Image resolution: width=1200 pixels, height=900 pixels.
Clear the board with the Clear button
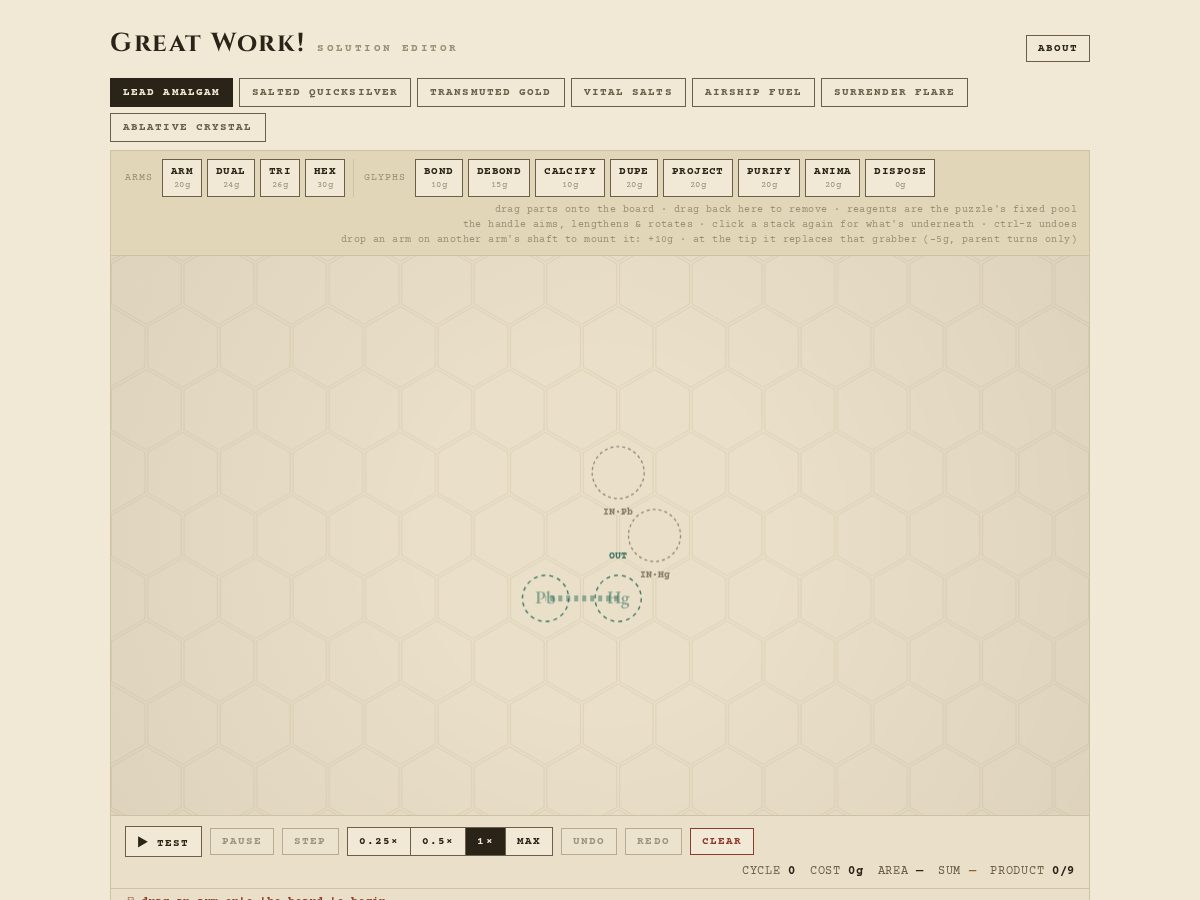click(x=722, y=841)
